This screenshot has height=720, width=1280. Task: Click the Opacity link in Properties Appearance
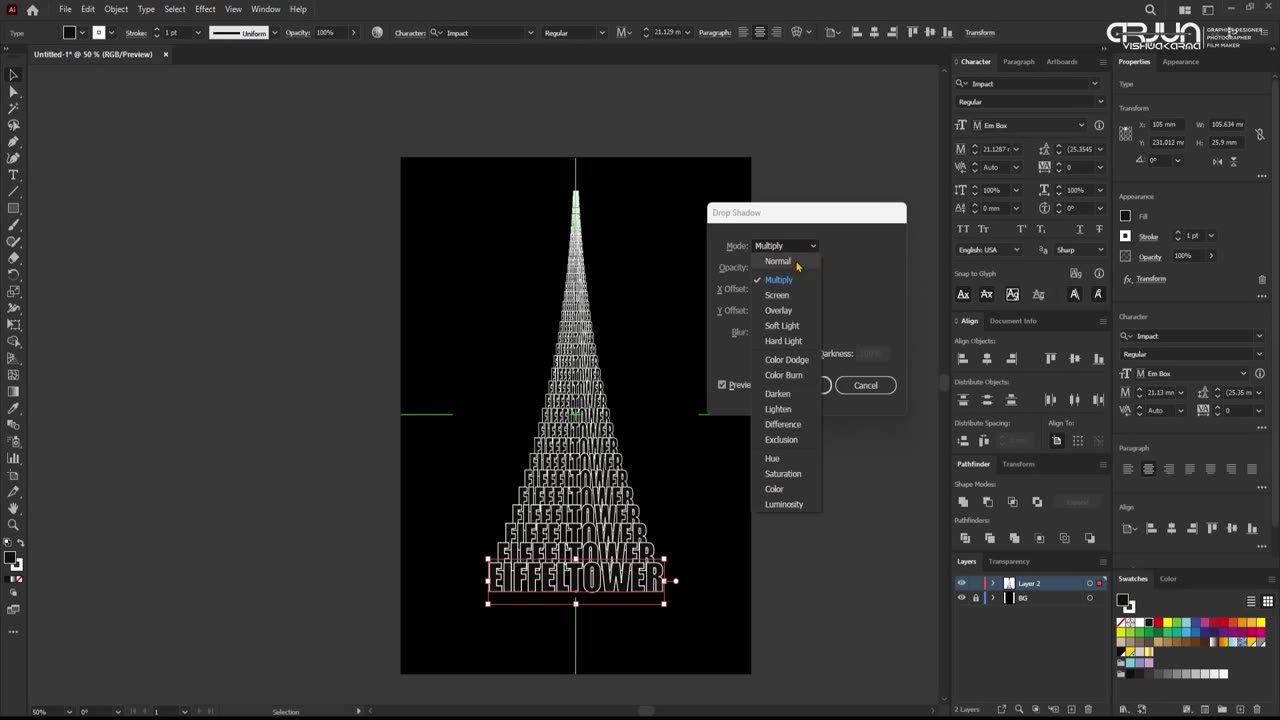[1150, 256]
